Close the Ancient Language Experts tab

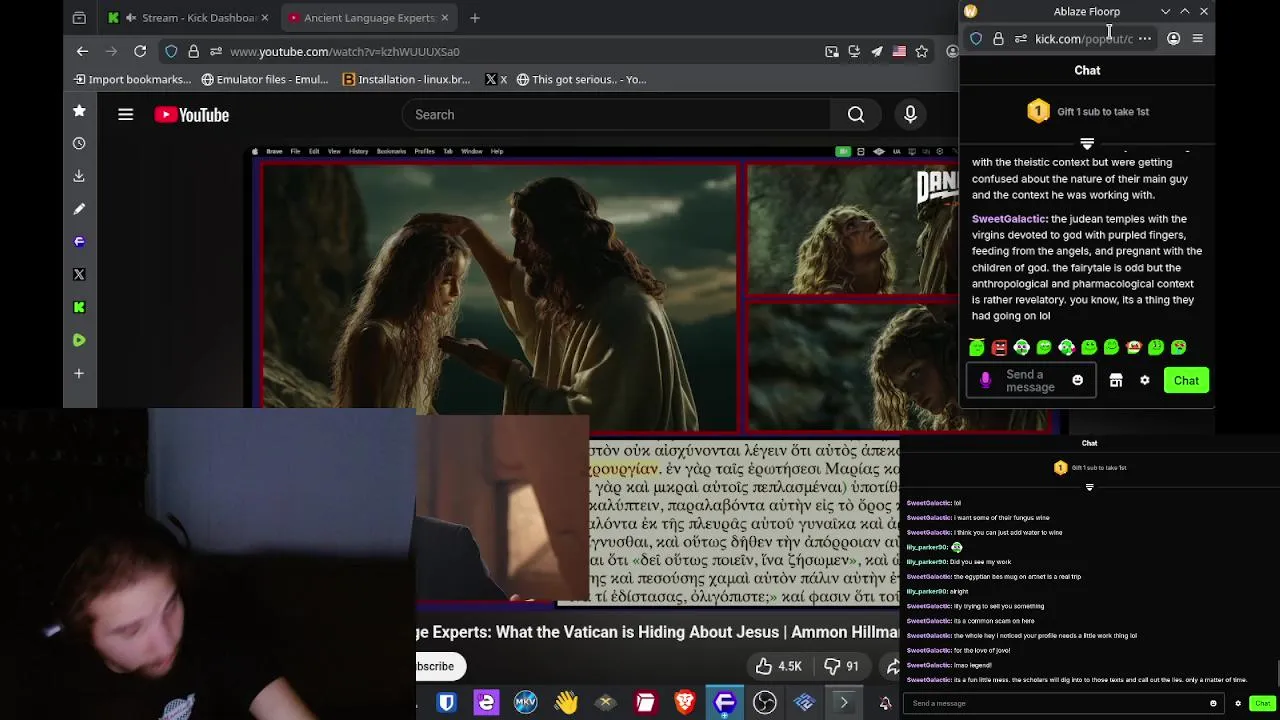[444, 17]
